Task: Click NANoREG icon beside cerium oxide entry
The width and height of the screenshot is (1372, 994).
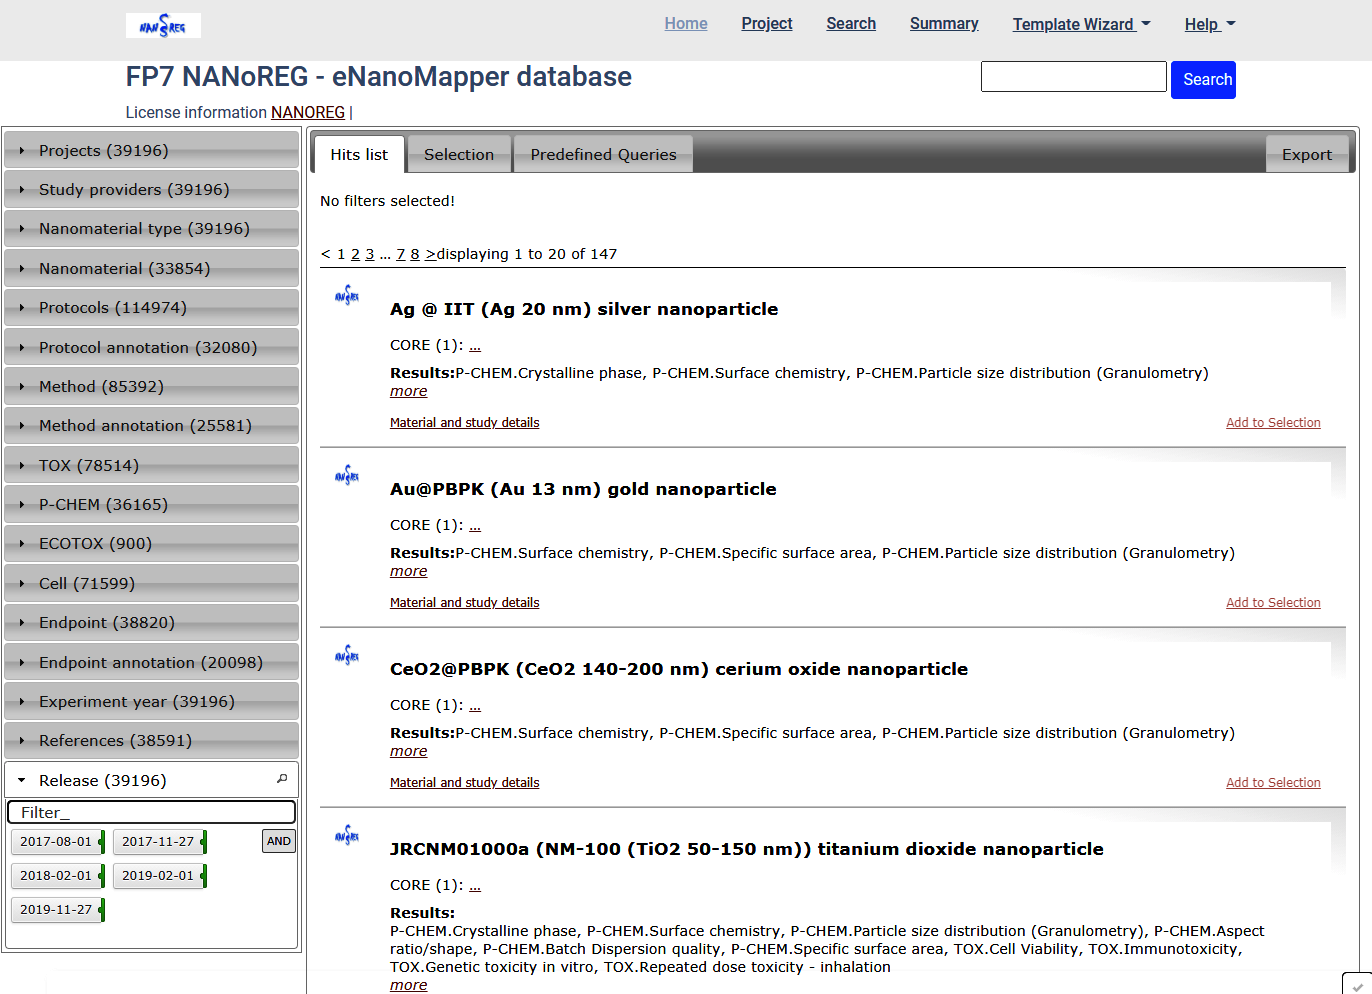Action: tap(347, 656)
